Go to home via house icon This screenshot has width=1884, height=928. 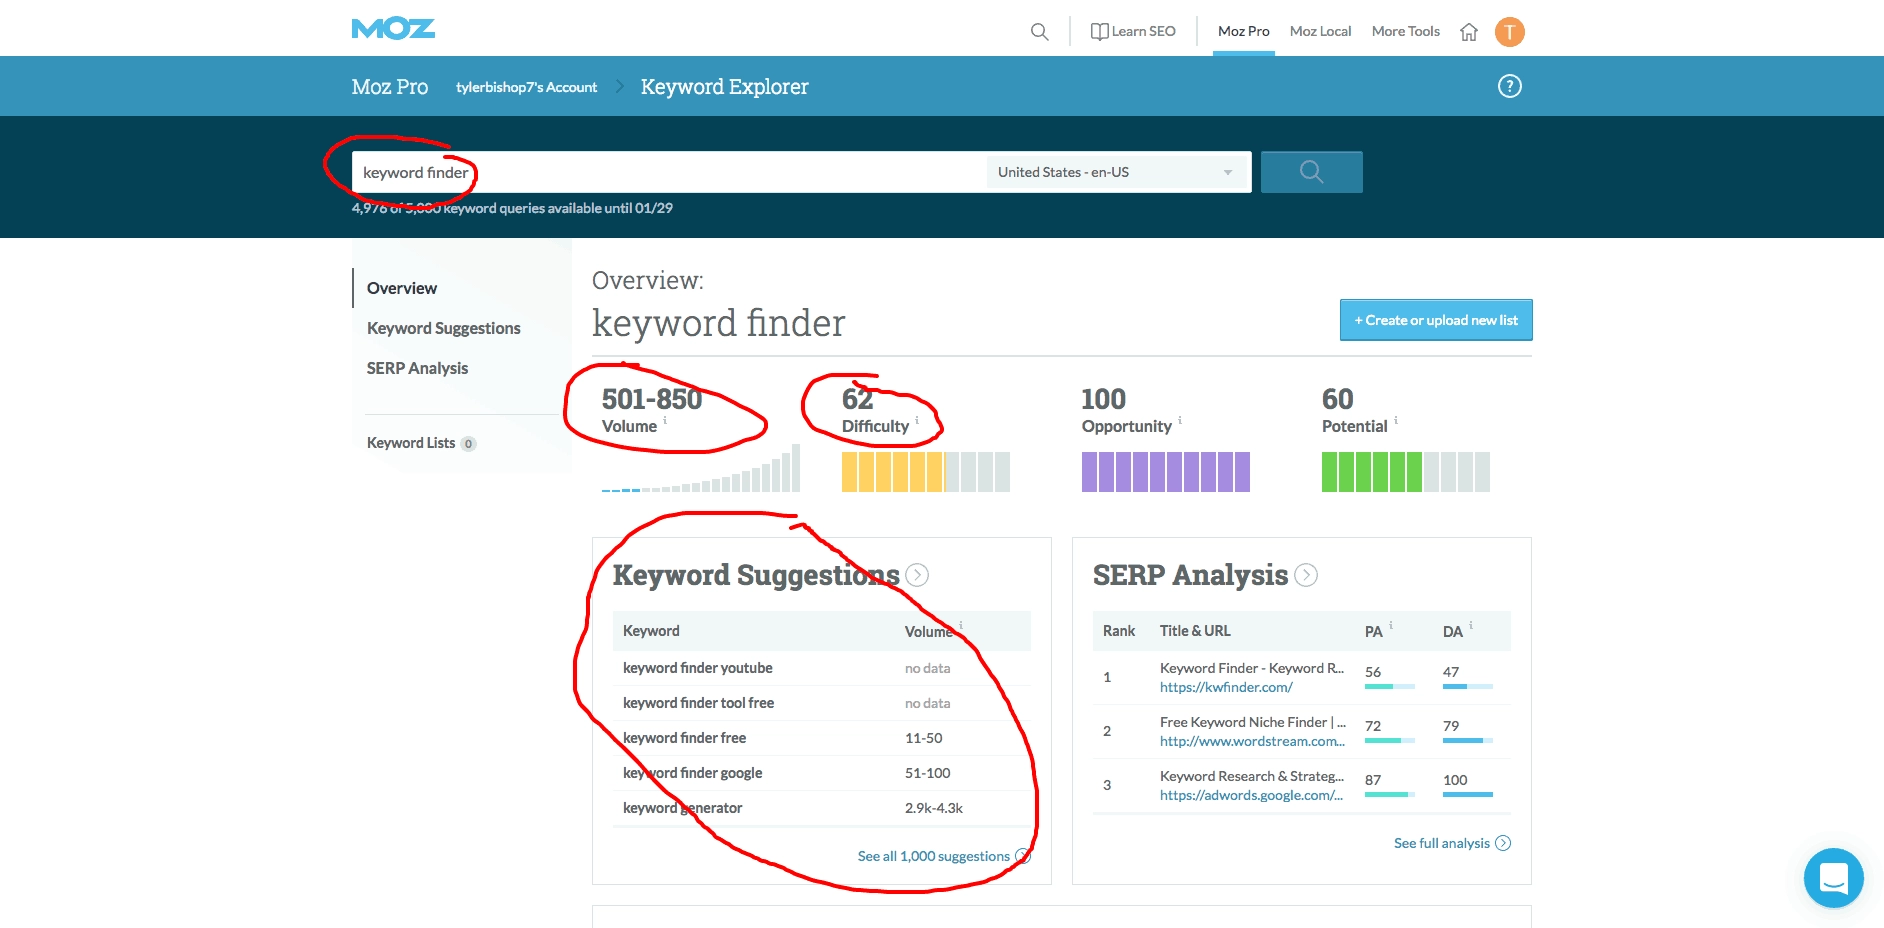point(1469,32)
